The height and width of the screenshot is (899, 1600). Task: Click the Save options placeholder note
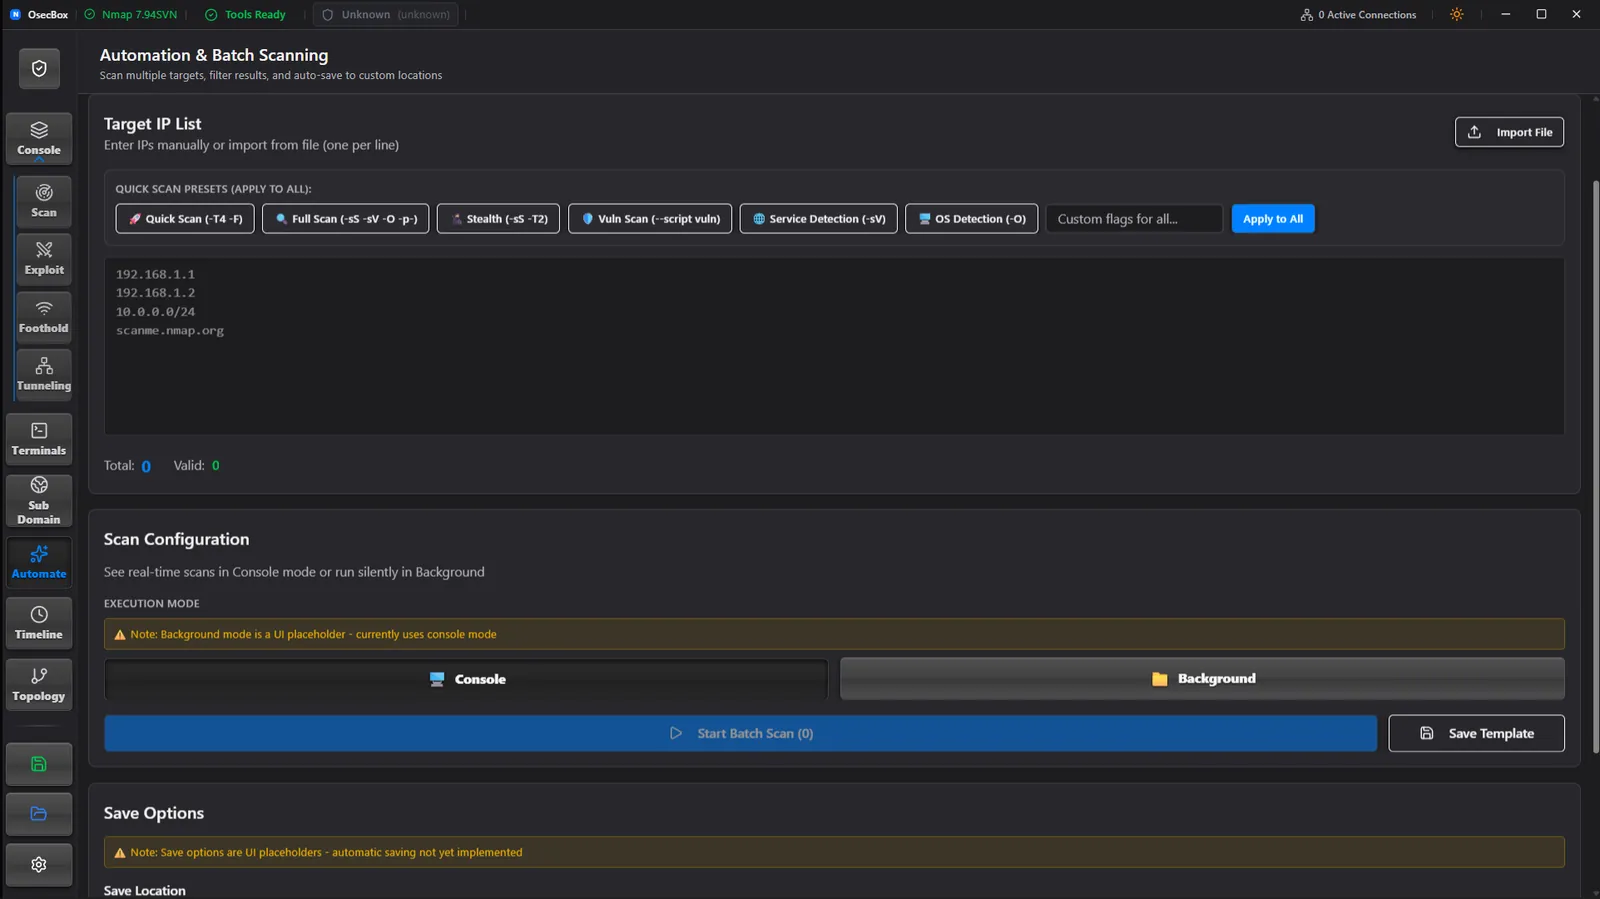point(834,852)
